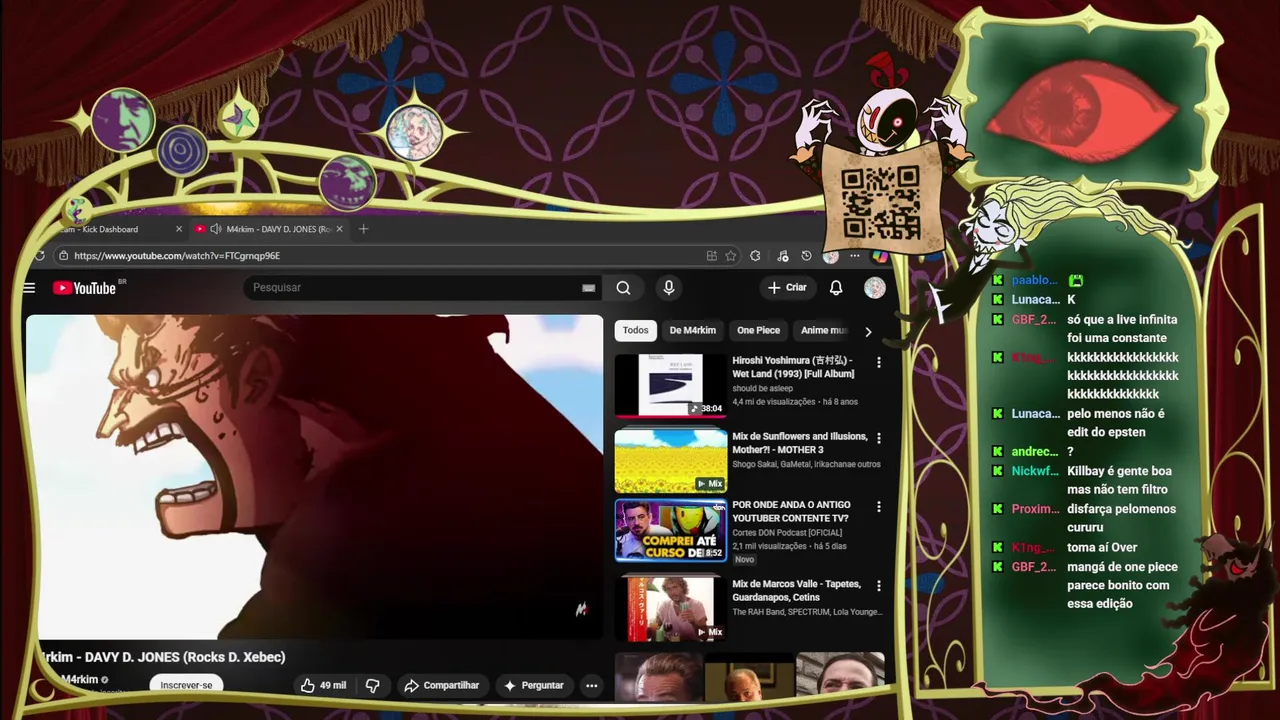Start voice search with the microphone icon
The width and height of the screenshot is (1280, 720).
point(669,288)
